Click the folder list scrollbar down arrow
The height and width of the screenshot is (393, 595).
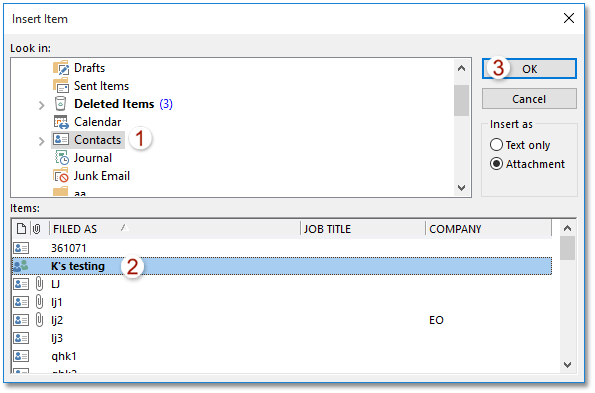click(x=461, y=188)
